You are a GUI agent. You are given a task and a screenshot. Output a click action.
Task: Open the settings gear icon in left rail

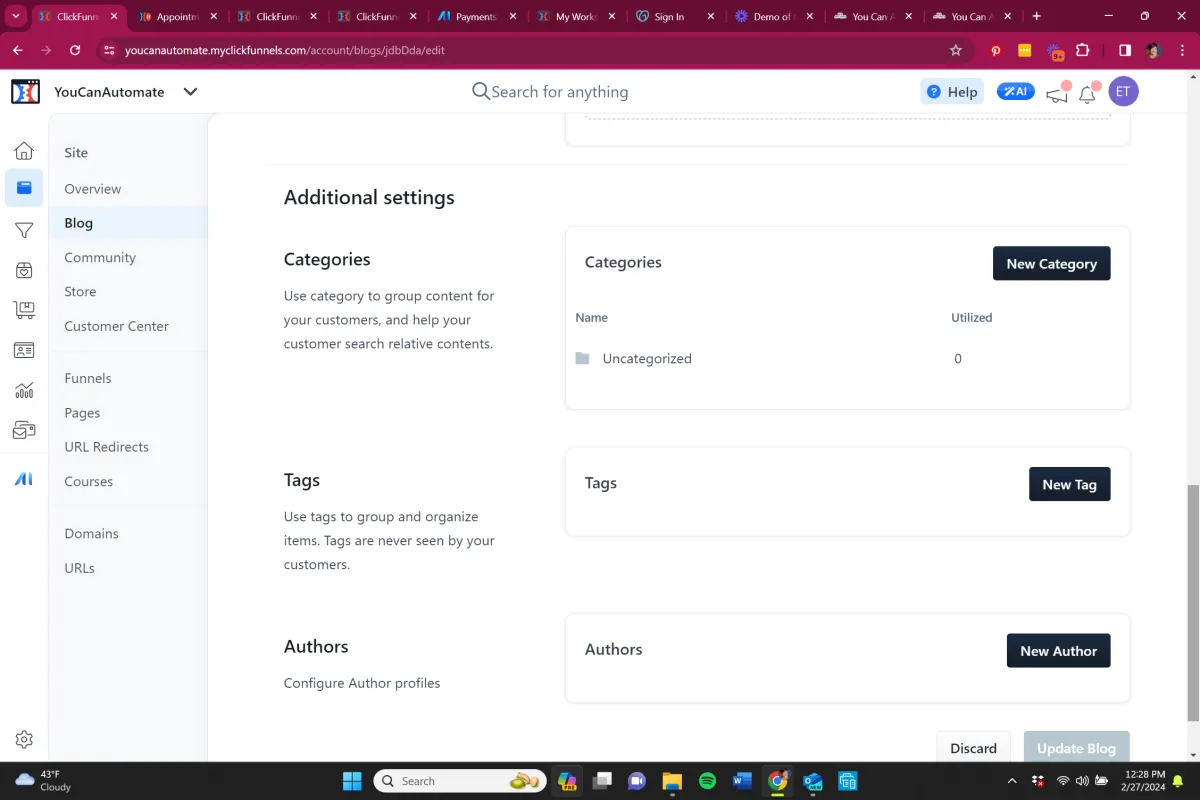[x=24, y=739]
